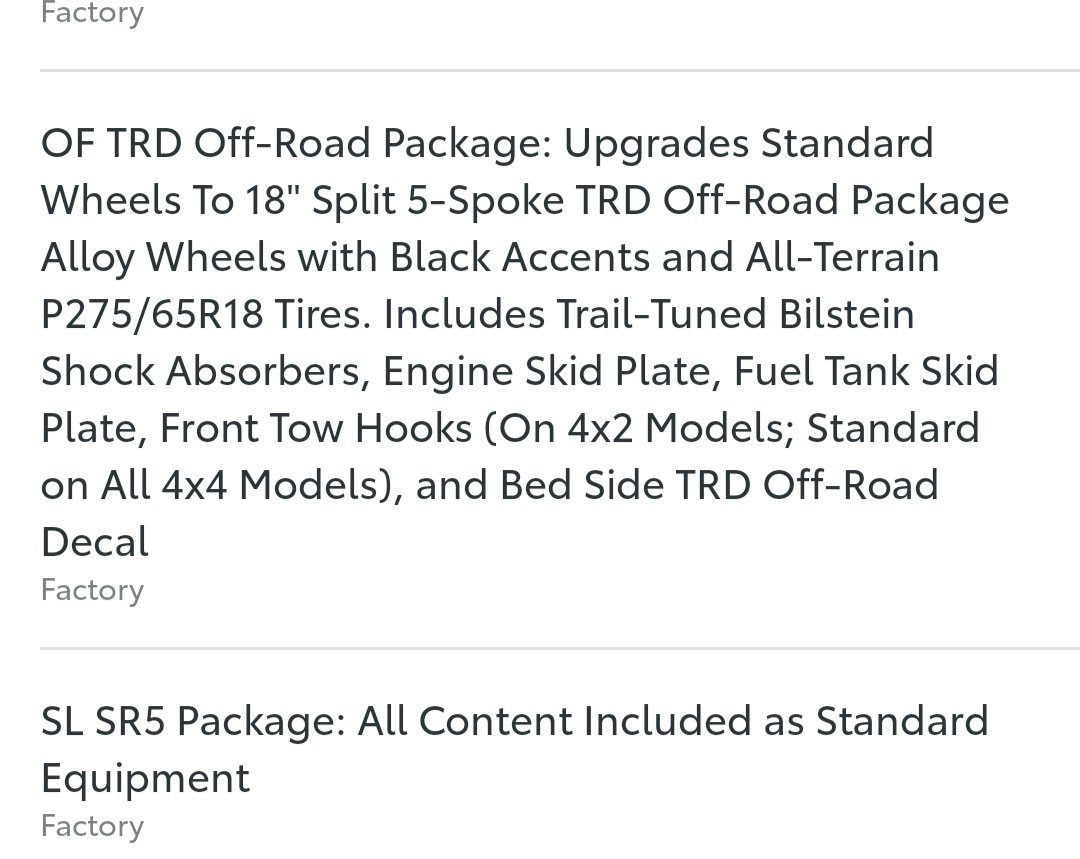Image resolution: width=1080 pixels, height=859 pixels.
Task: Click the Factory label below SR5 Package
Action: click(x=92, y=826)
